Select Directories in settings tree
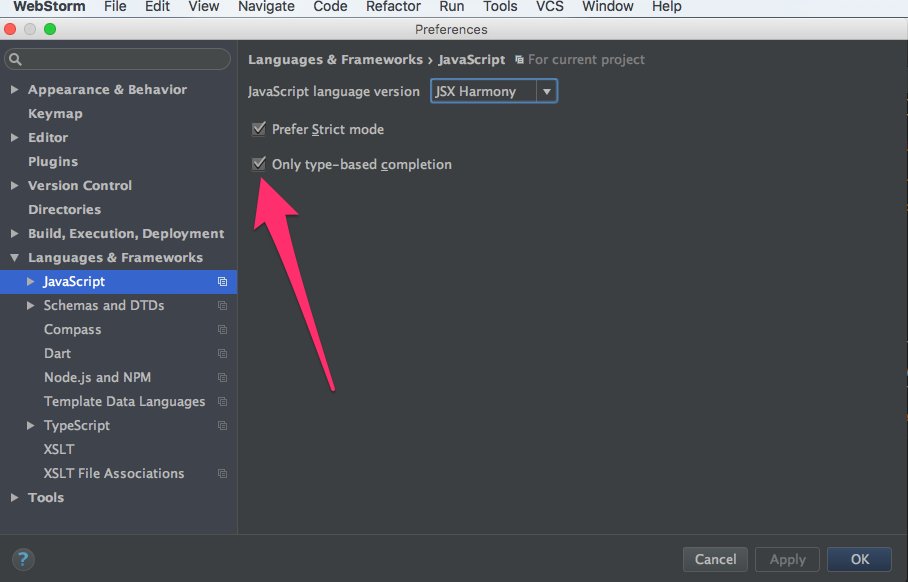The width and height of the screenshot is (908, 582). point(64,210)
